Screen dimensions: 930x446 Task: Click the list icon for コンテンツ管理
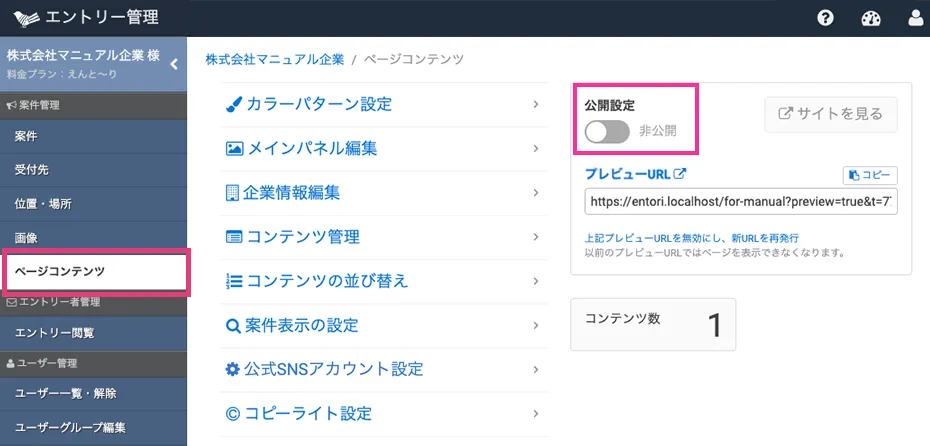click(235, 237)
